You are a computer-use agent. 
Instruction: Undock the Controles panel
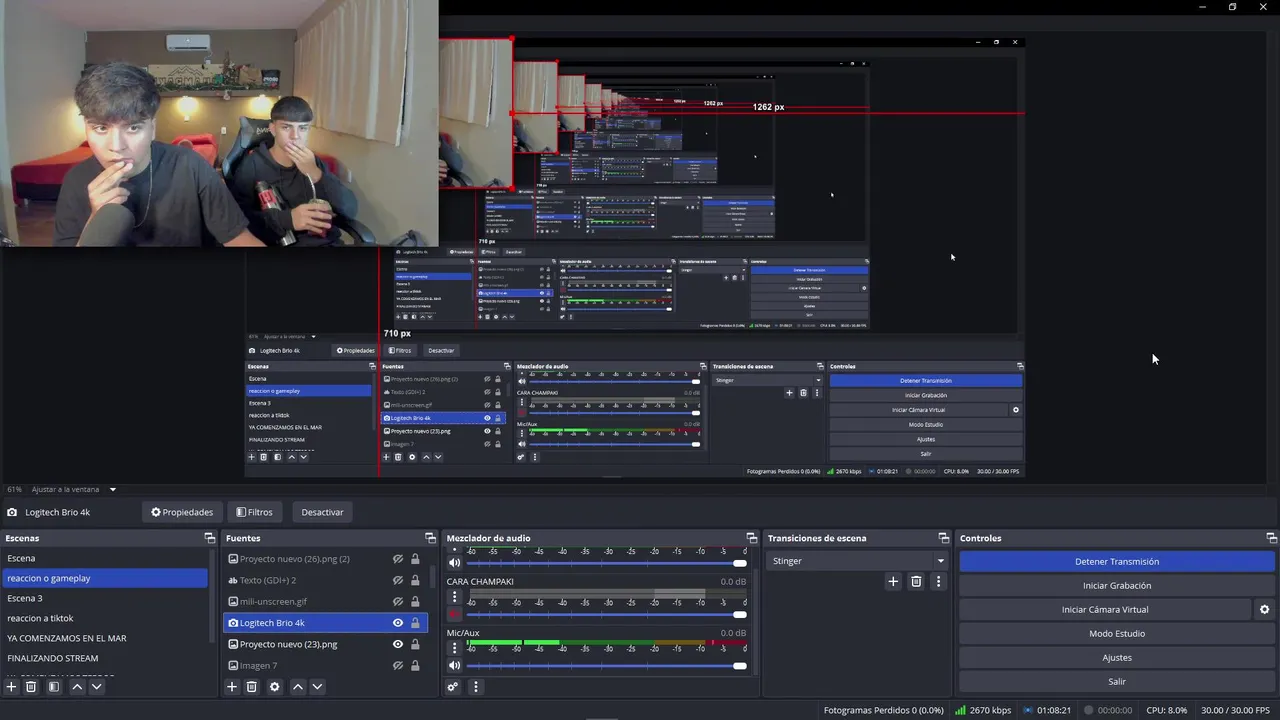[1271, 538]
